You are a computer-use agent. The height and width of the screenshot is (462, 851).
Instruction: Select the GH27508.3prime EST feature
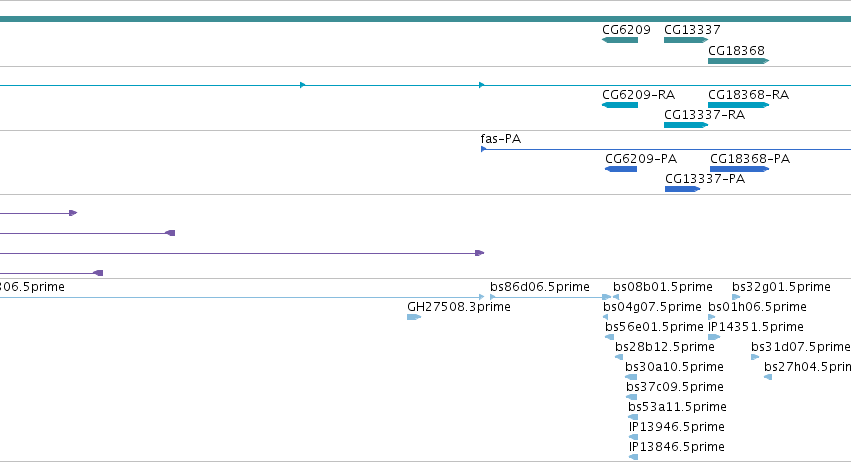click(414, 317)
